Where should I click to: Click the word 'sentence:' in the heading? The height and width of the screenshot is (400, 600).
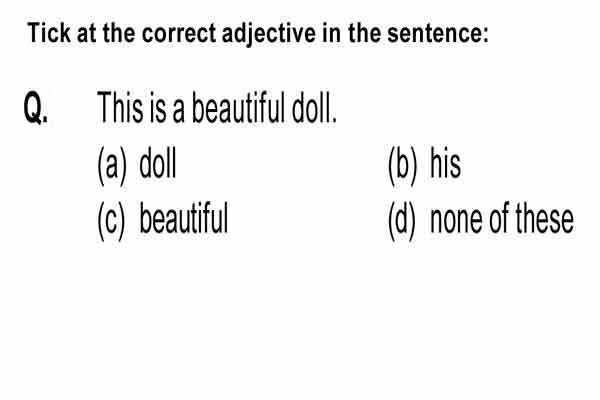(x=438, y=34)
